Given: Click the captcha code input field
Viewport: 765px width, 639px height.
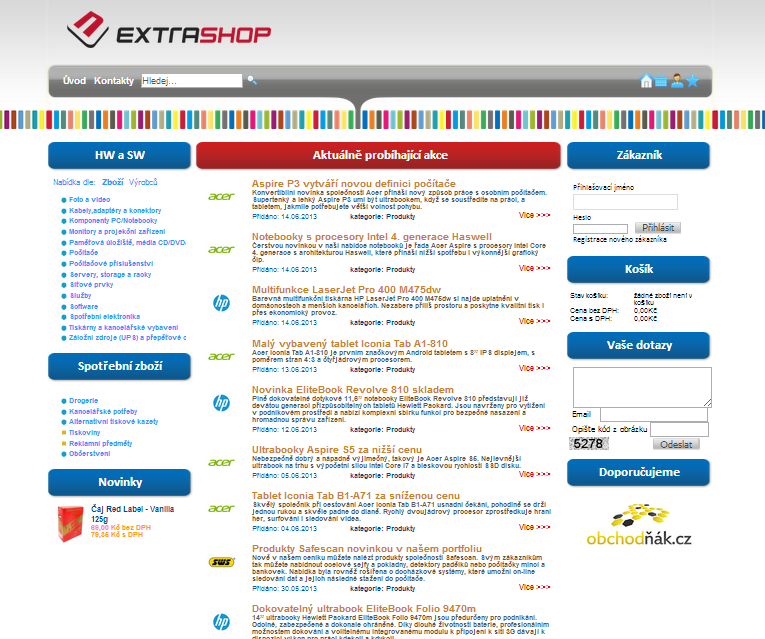Looking at the screenshot, I should pyautogui.click(x=680, y=429).
